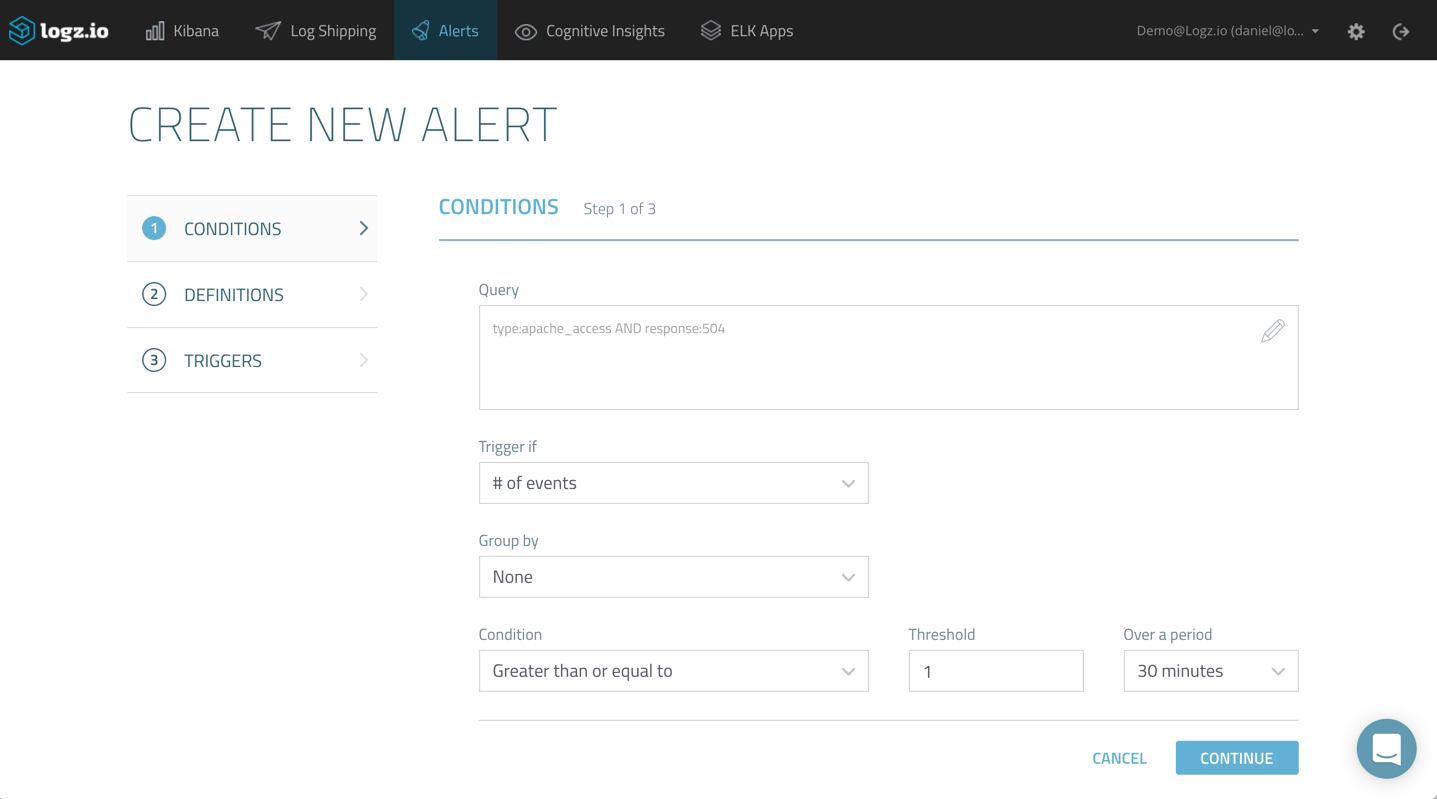Select the Definitions step tab
The image size is (1437, 799).
pos(252,295)
